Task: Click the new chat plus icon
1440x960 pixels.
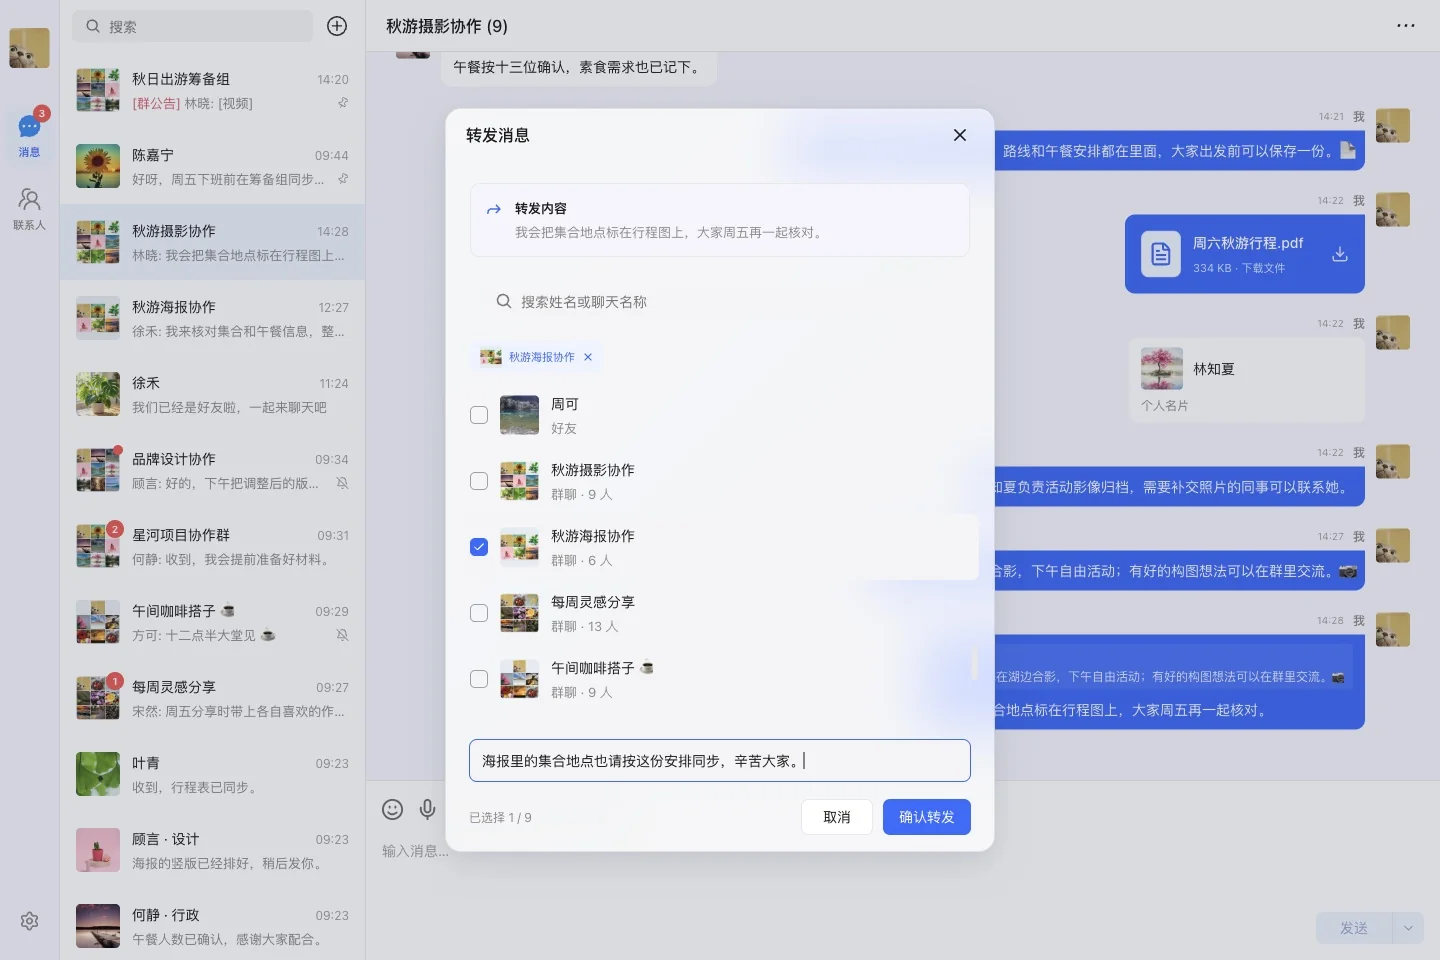Action: 337,26
